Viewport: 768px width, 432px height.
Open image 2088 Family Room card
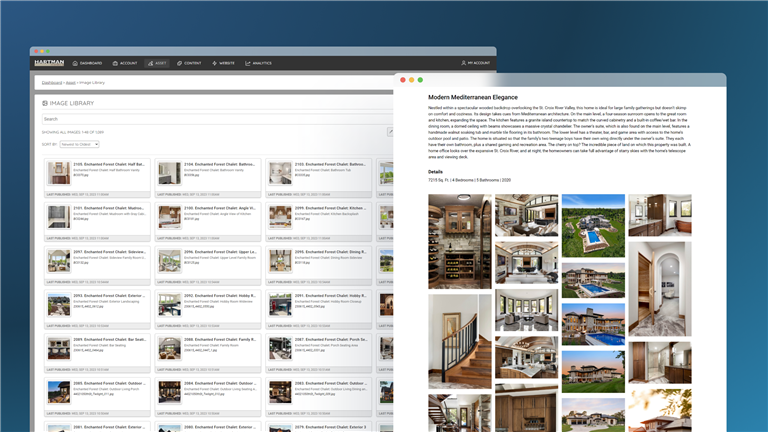tap(169, 348)
